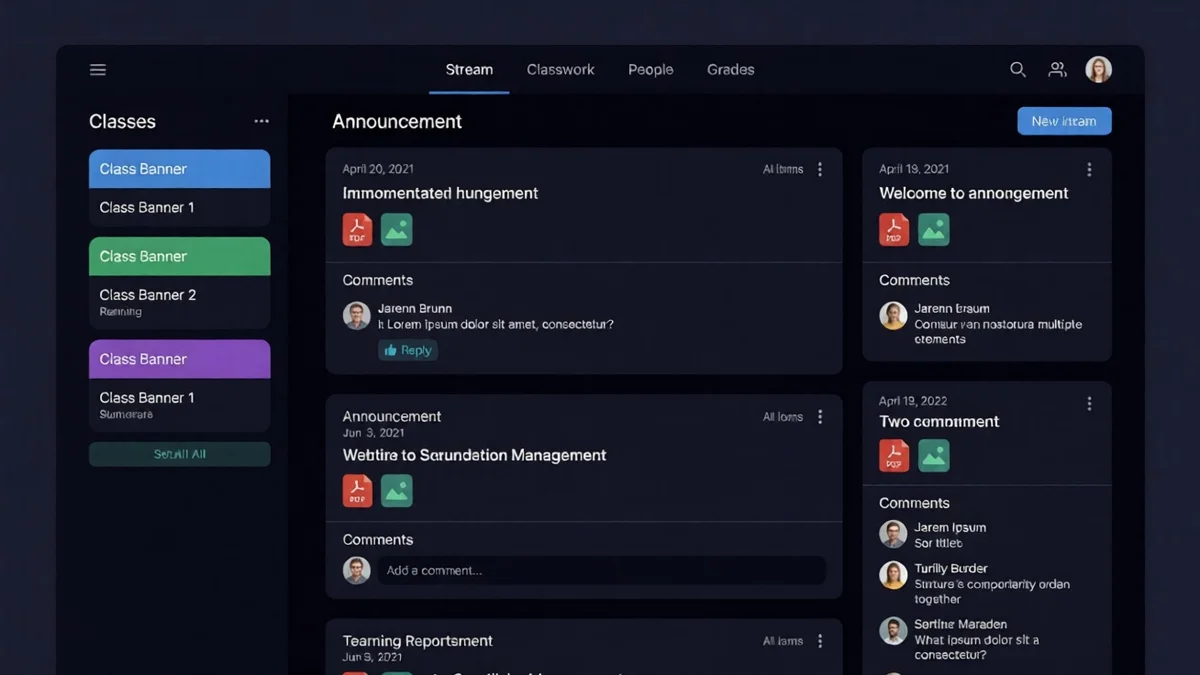Image resolution: width=1200 pixels, height=675 pixels.
Task: Click the Two compiment post title
Action: coord(939,421)
